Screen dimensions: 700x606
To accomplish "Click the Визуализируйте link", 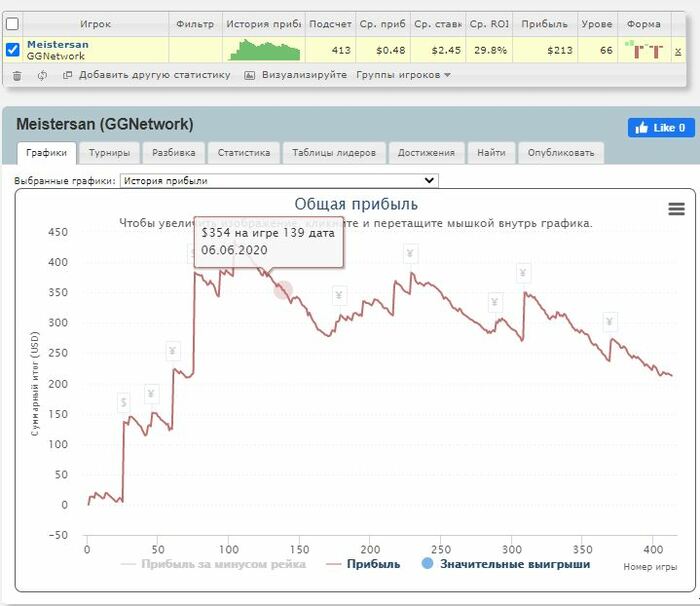I will click(304, 75).
